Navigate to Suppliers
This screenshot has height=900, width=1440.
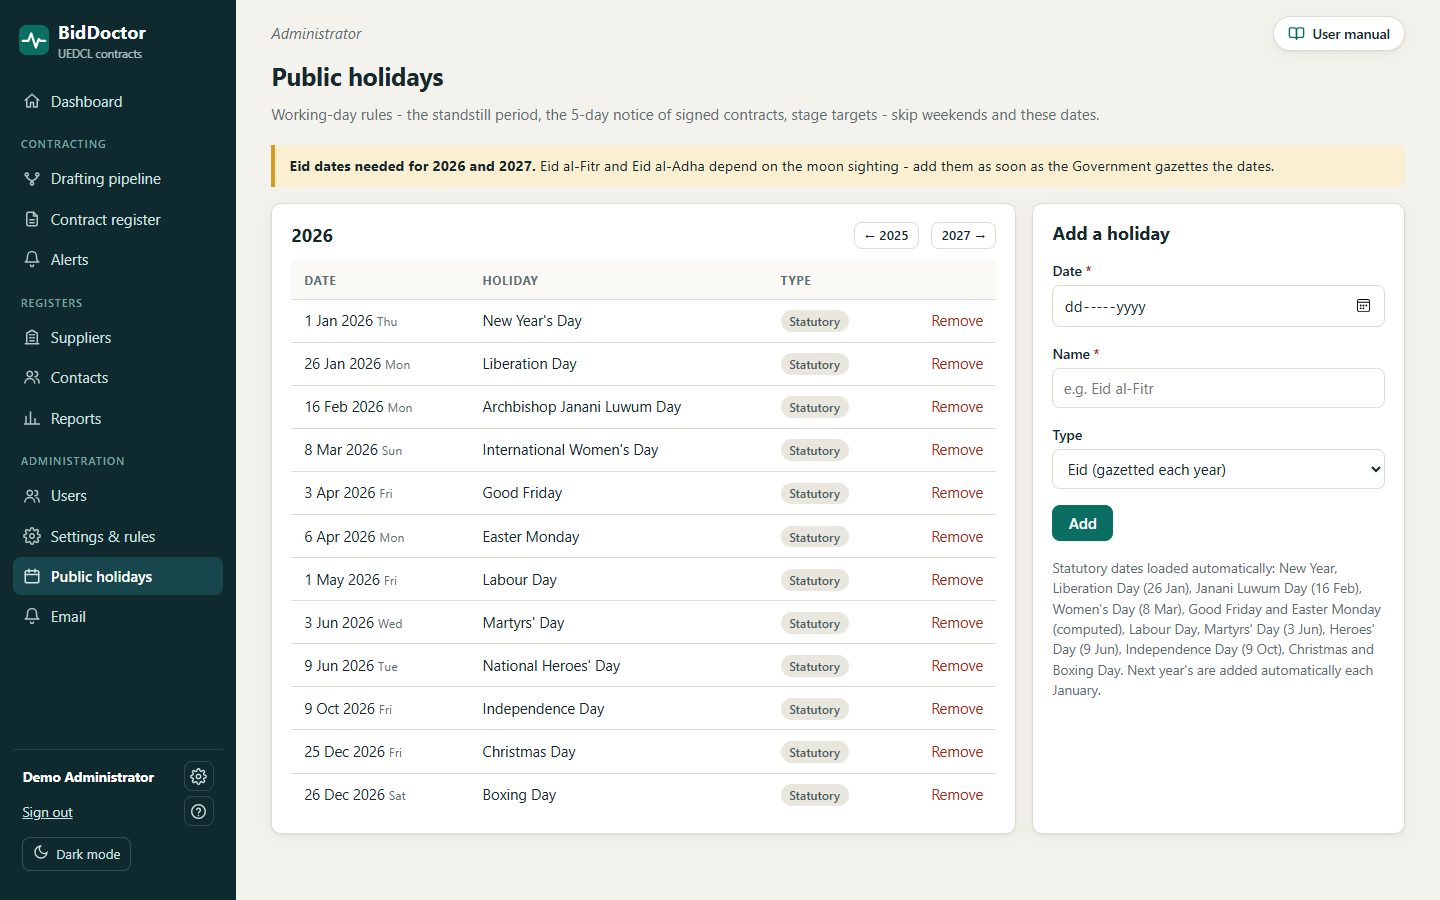[x=118, y=337]
